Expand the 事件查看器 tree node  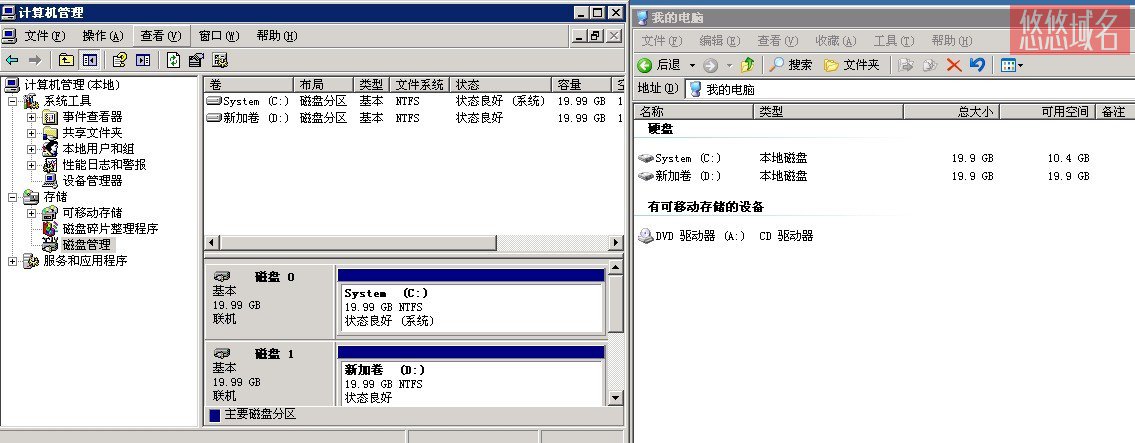tap(31, 117)
